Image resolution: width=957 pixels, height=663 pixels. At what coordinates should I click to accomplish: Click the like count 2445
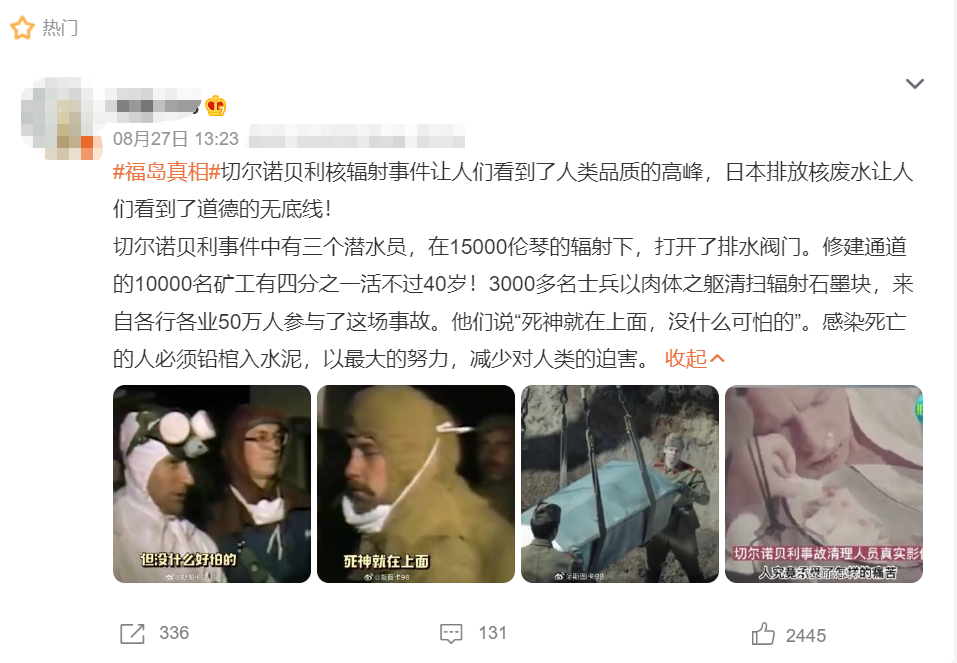point(806,636)
